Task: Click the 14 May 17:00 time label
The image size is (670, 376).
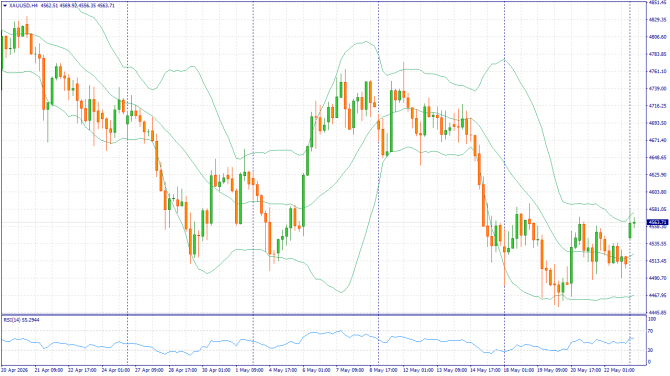Action: click(485, 370)
